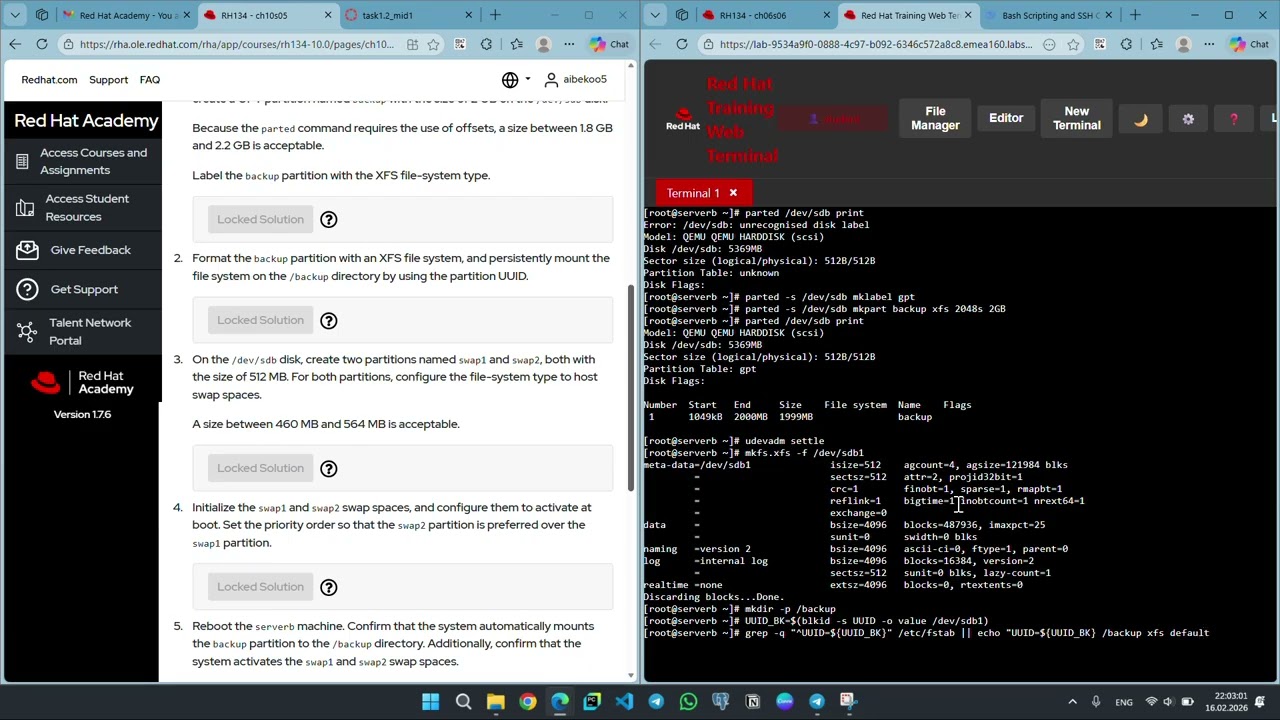Image resolution: width=1280 pixels, height=720 pixels.
Task: Open Favorites list in left Edge window
Action: coord(516,44)
